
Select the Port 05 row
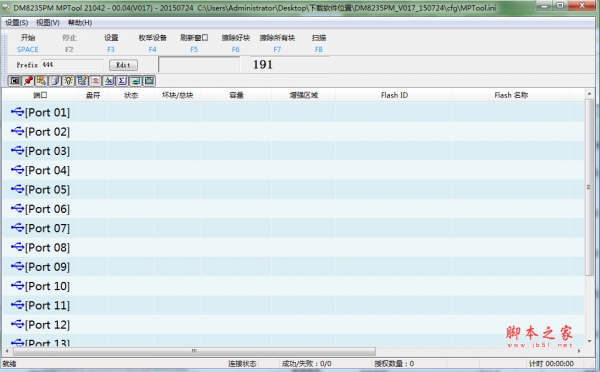point(293,189)
